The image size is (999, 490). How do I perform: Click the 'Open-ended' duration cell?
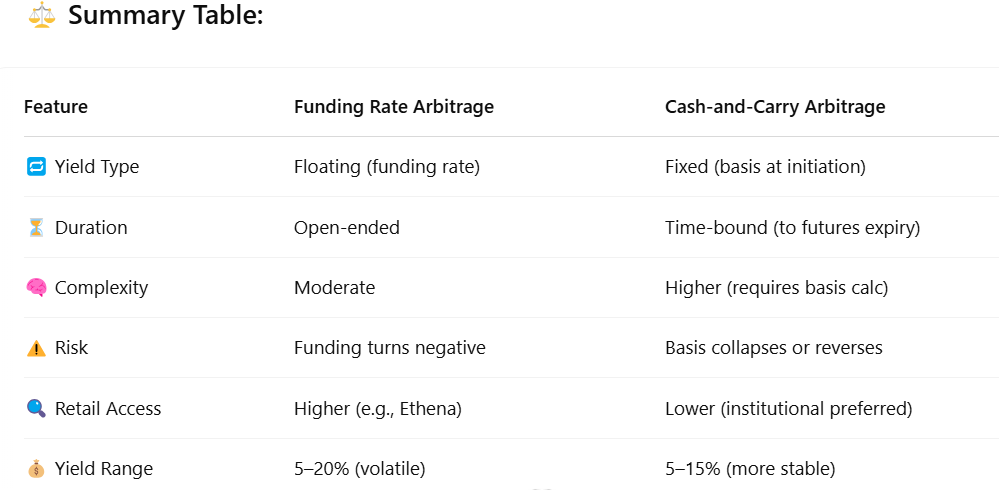pyautogui.click(x=347, y=227)
